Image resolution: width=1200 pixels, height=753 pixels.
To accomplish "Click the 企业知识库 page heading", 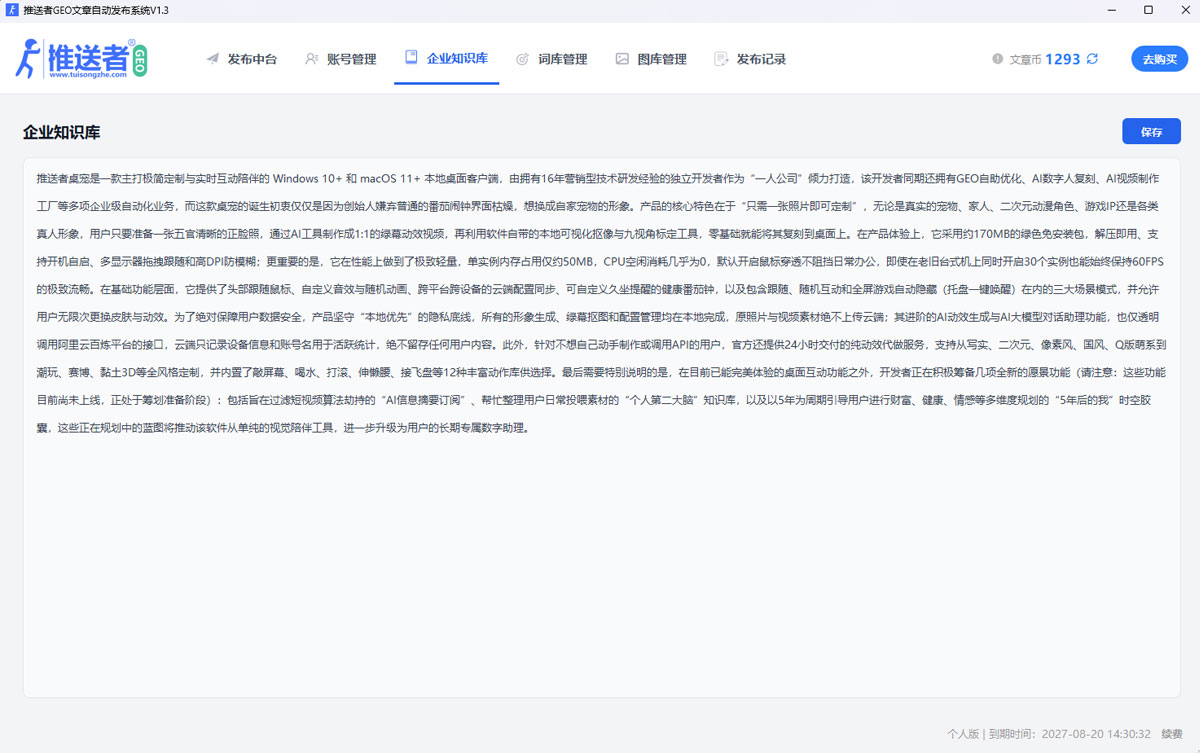I will click(62, 132).
